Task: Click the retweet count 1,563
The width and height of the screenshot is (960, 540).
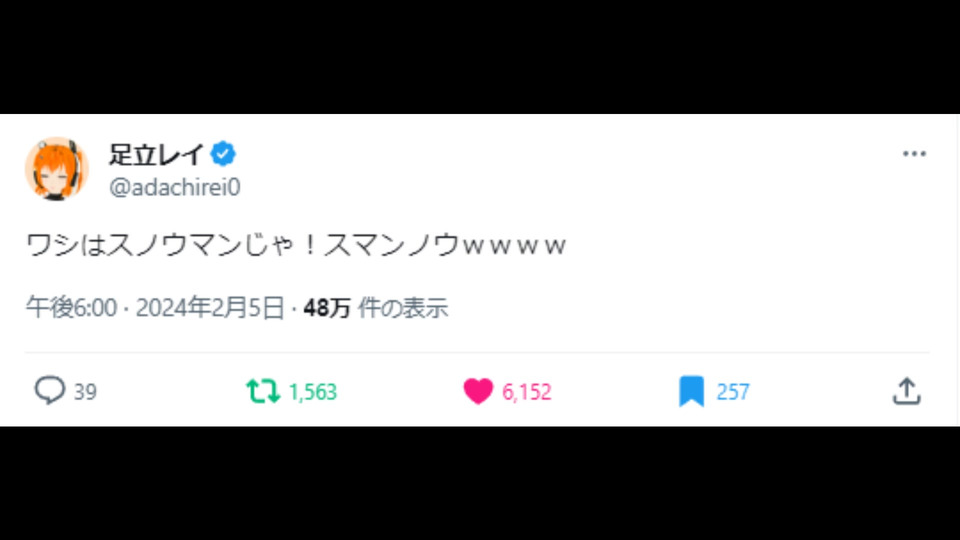Action: tap(313, 392)
